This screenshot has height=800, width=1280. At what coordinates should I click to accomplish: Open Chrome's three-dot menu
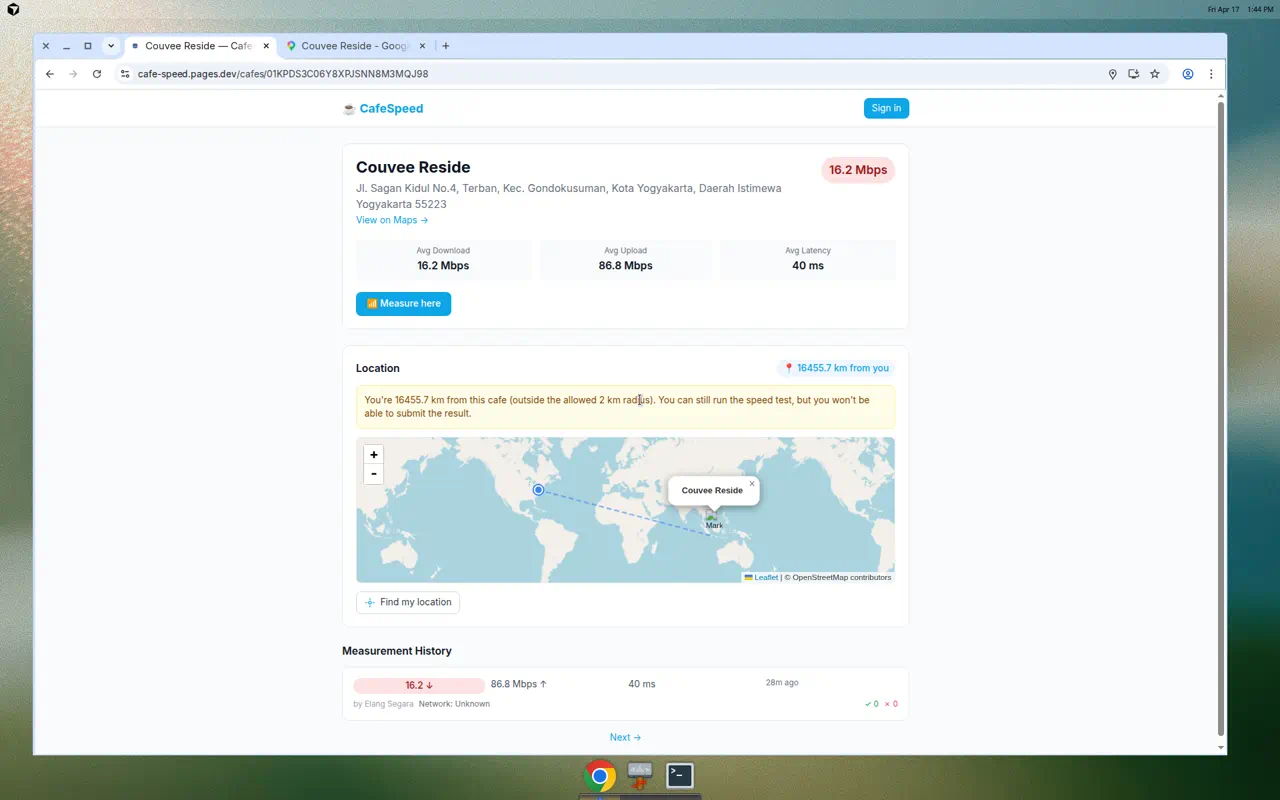tap(1211, 74)
